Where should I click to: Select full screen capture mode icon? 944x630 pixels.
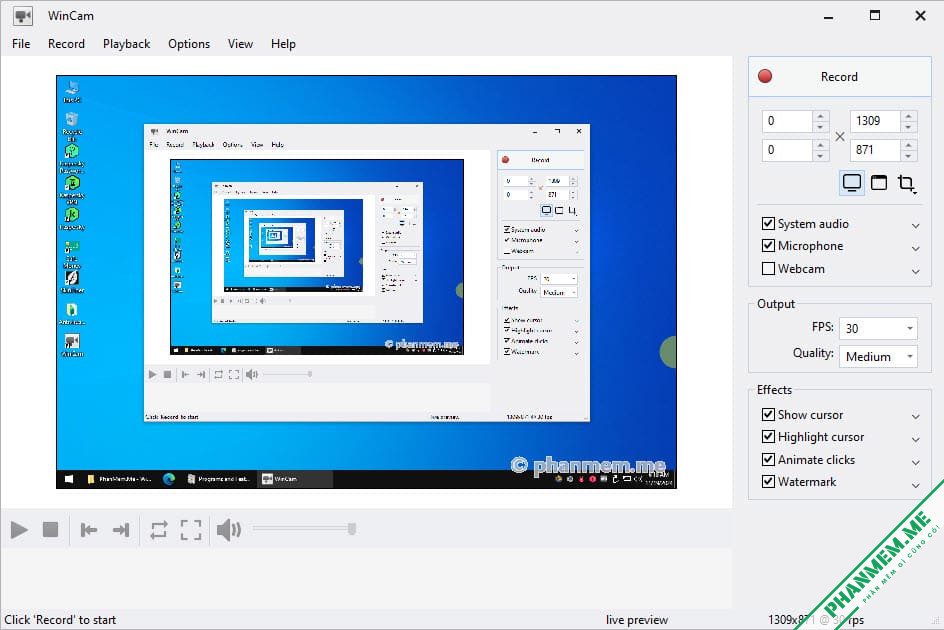[851, 182]
